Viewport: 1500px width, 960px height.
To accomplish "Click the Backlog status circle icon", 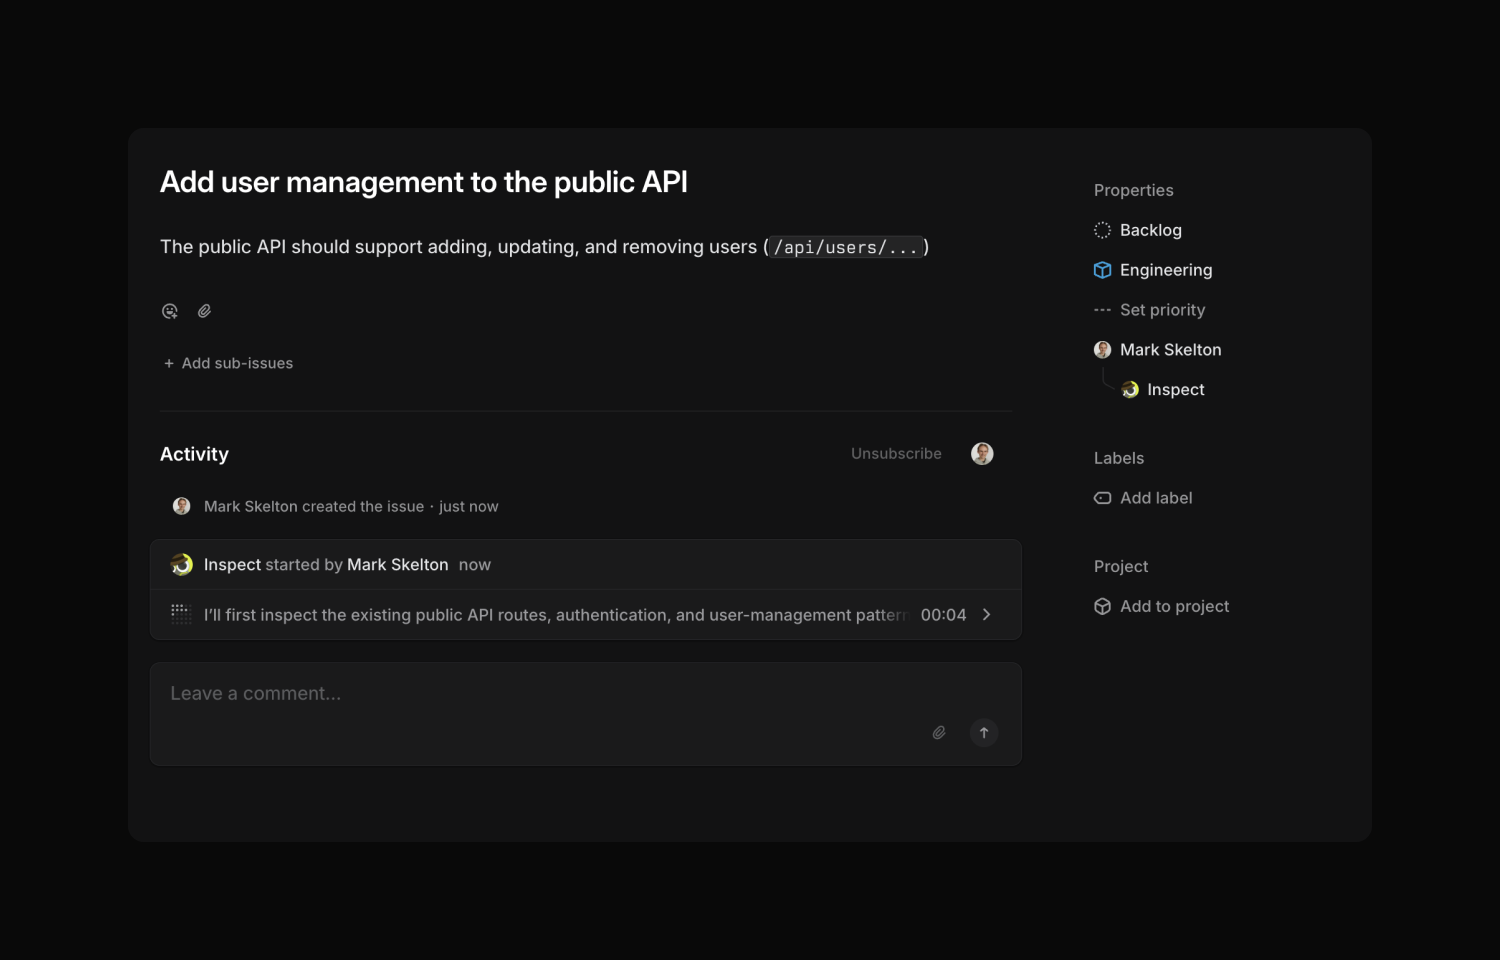I will click(x=1102, y=230).
